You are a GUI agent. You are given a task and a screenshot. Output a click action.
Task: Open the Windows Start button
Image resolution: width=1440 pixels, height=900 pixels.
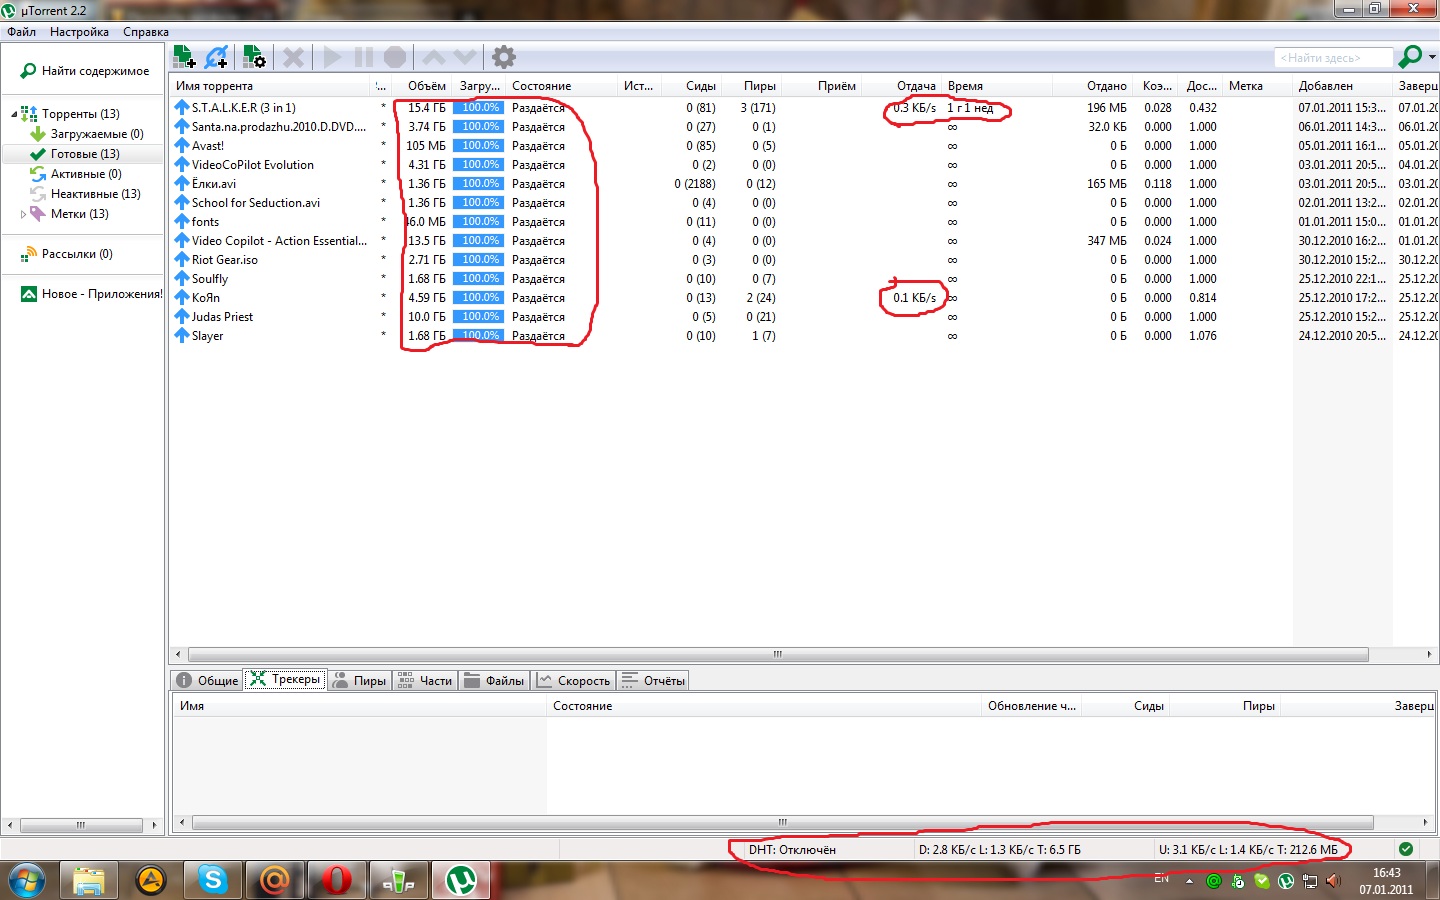click(x=26, y=880)
